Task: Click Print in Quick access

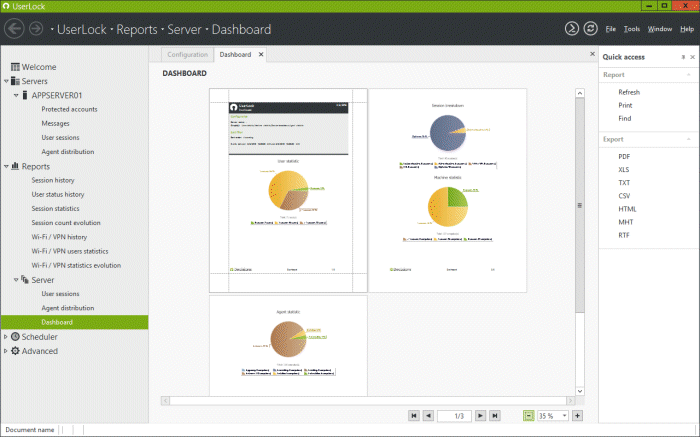Action: (625, 105)
